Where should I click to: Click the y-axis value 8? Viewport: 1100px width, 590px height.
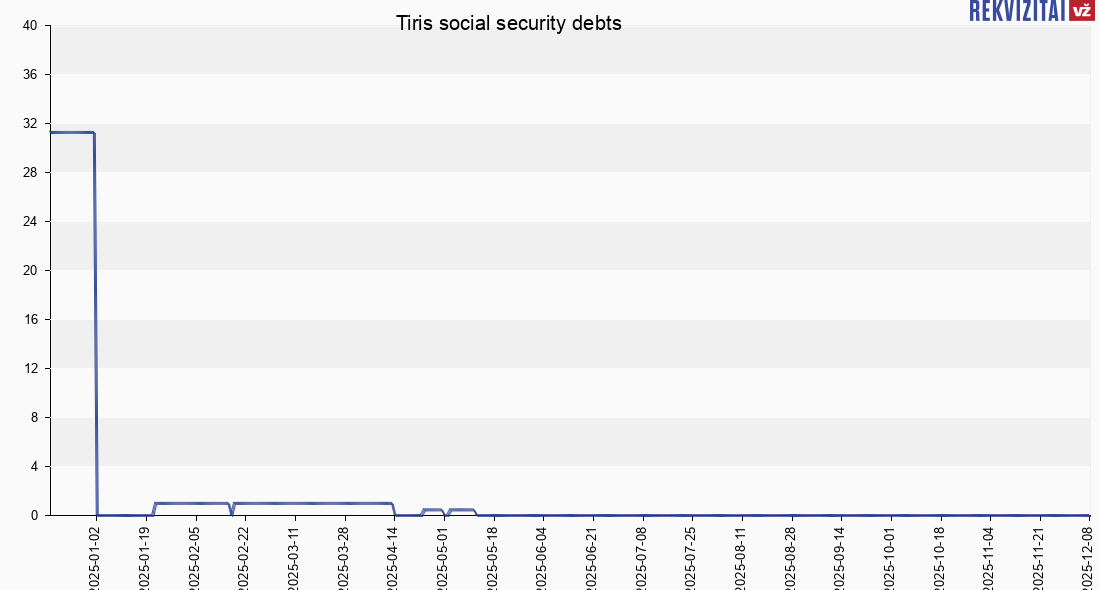tap(33, 418)
